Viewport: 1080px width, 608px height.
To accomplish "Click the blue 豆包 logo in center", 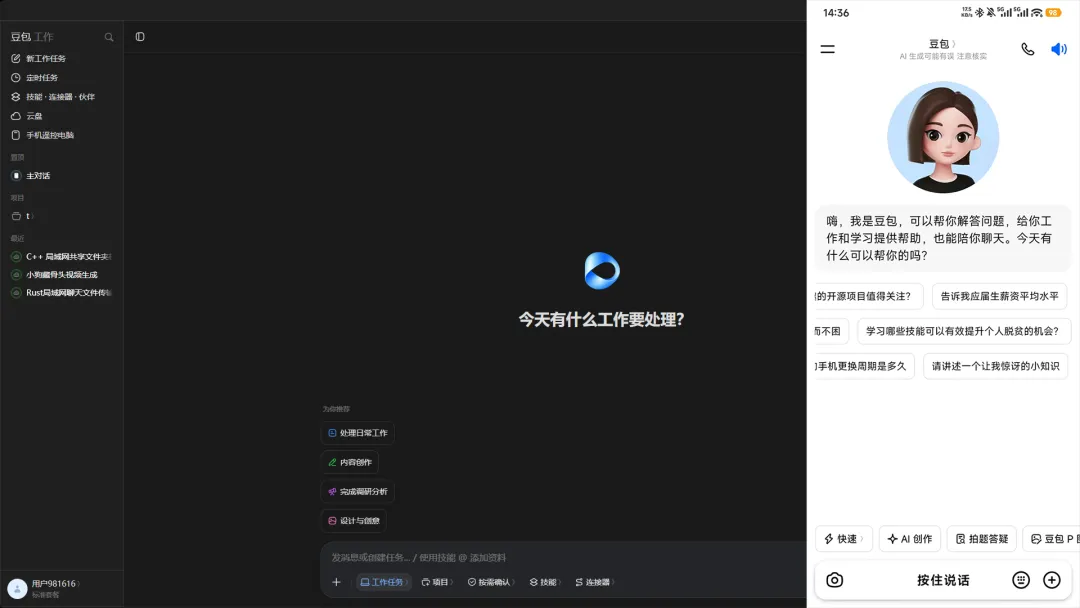I will coord(601,271).
